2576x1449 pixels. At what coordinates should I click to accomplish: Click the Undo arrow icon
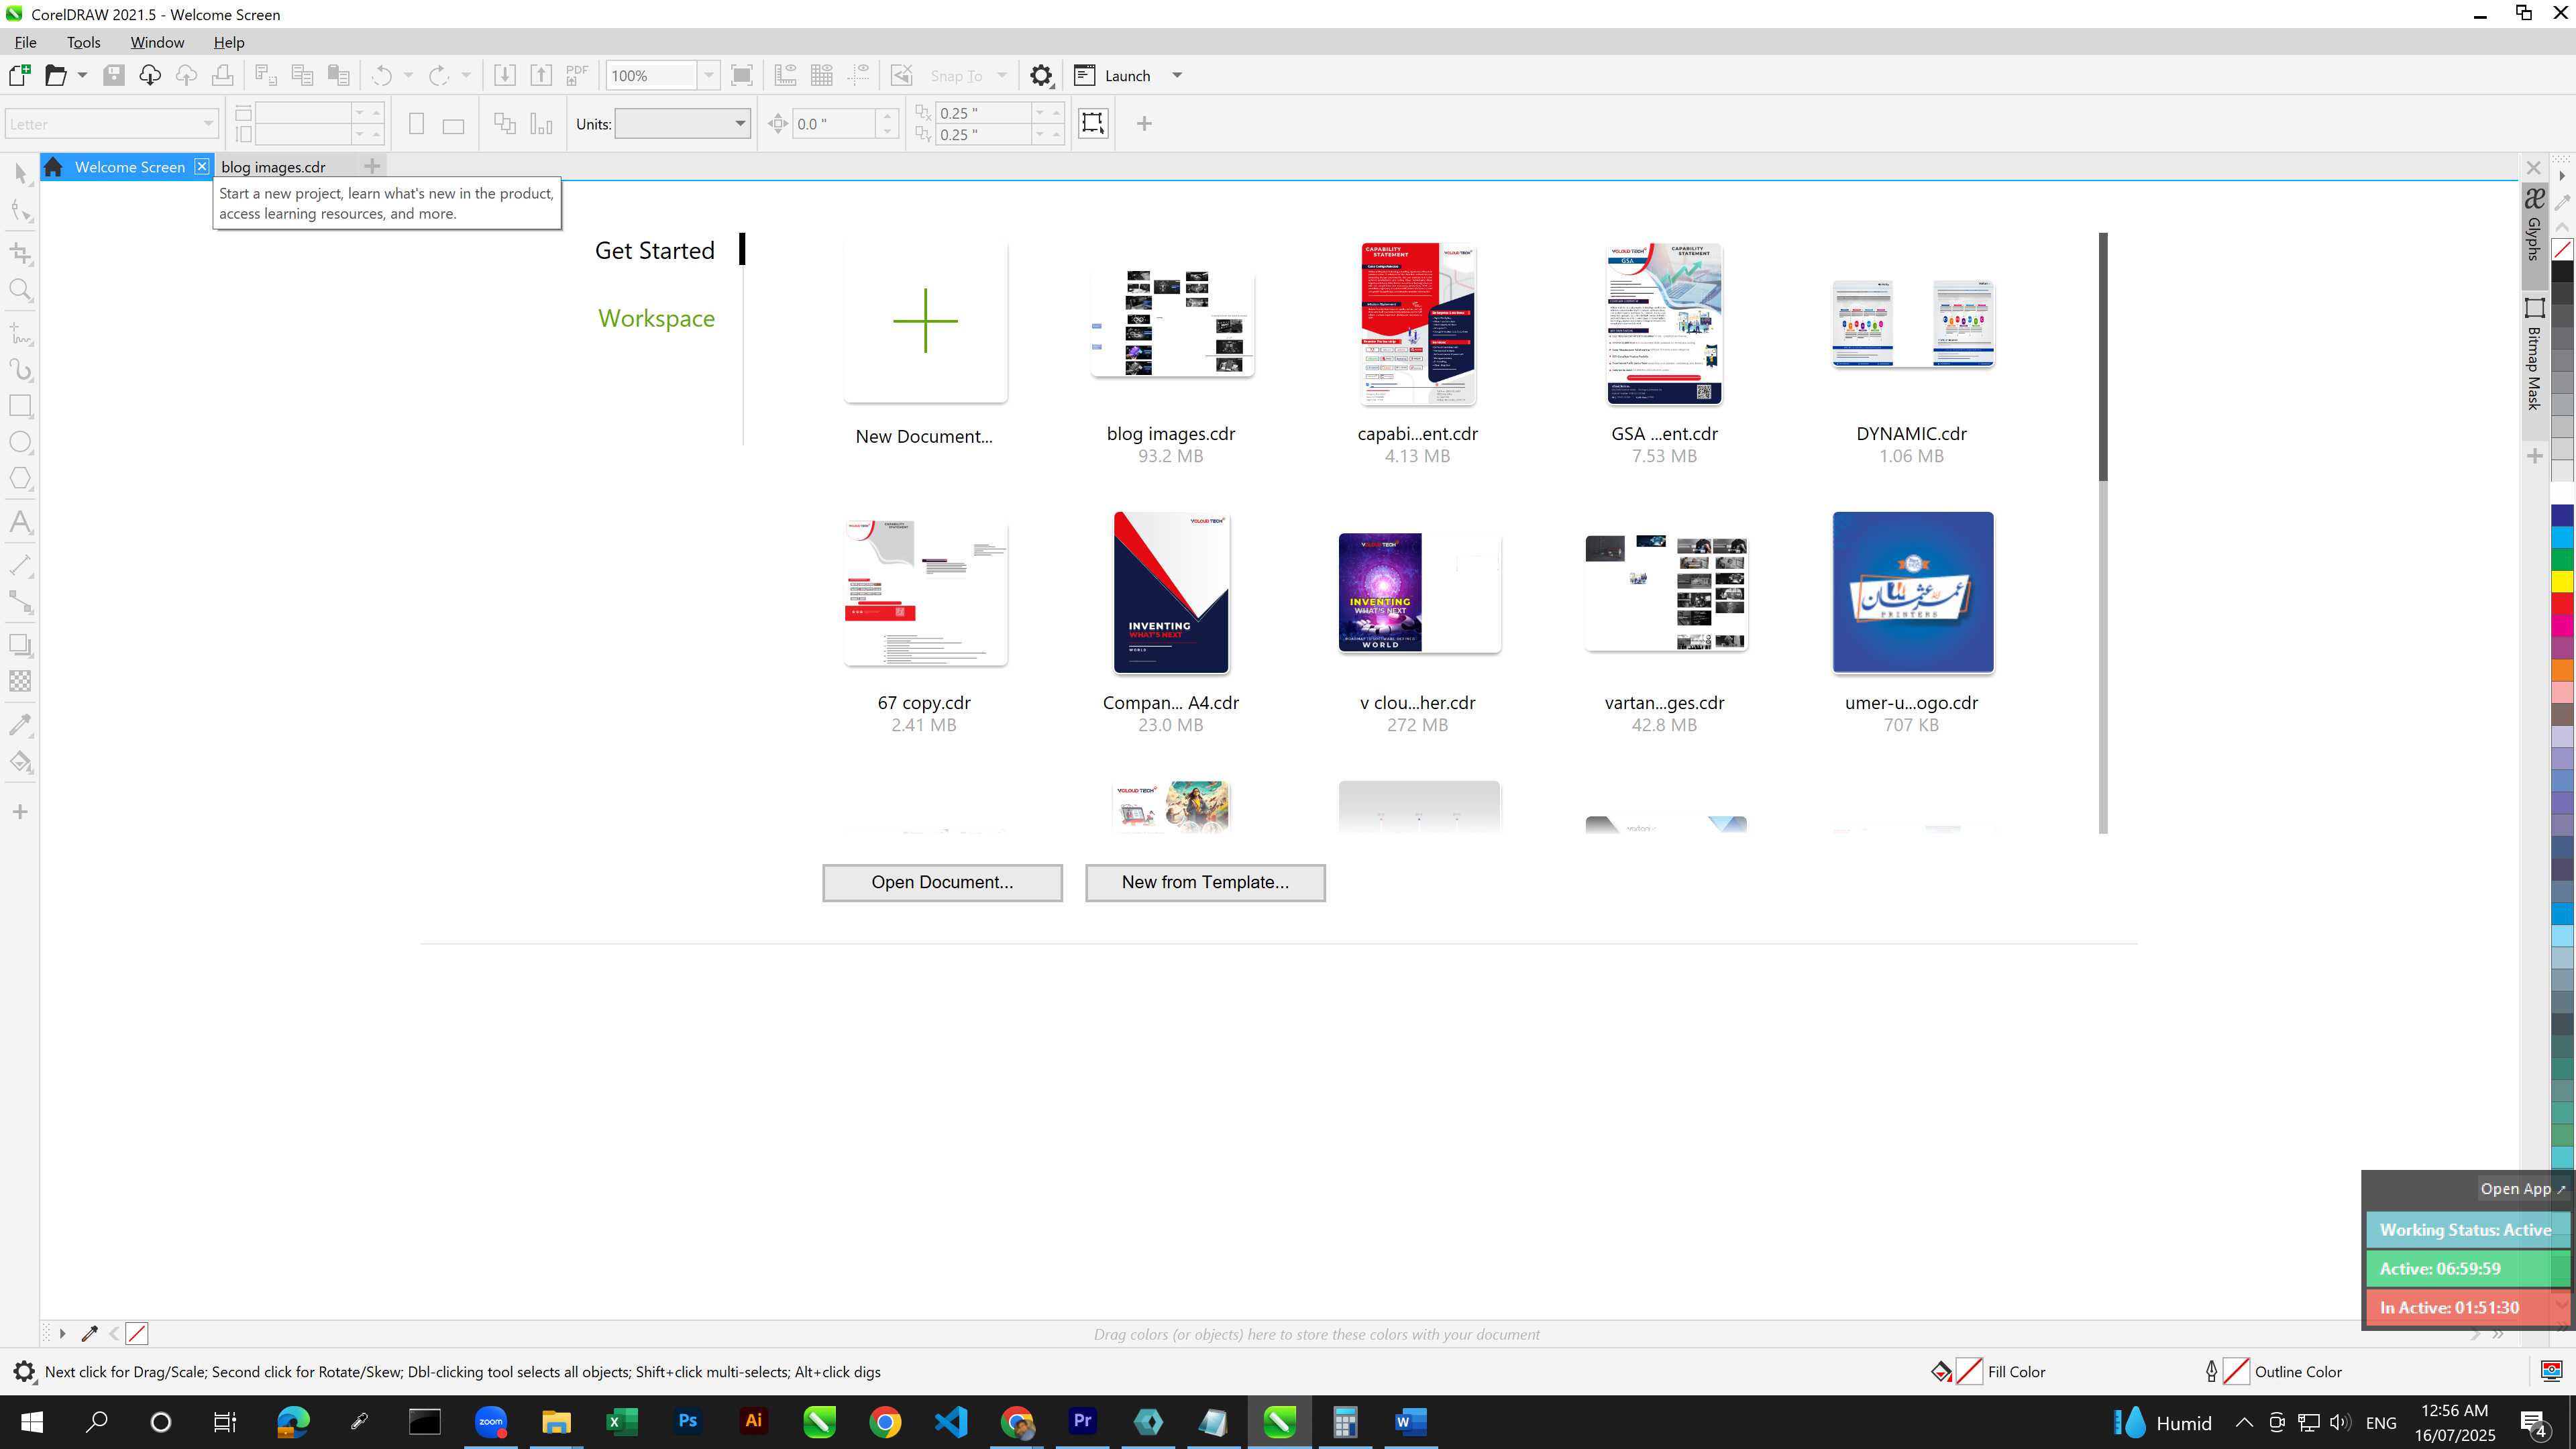[x=381, y=75]
